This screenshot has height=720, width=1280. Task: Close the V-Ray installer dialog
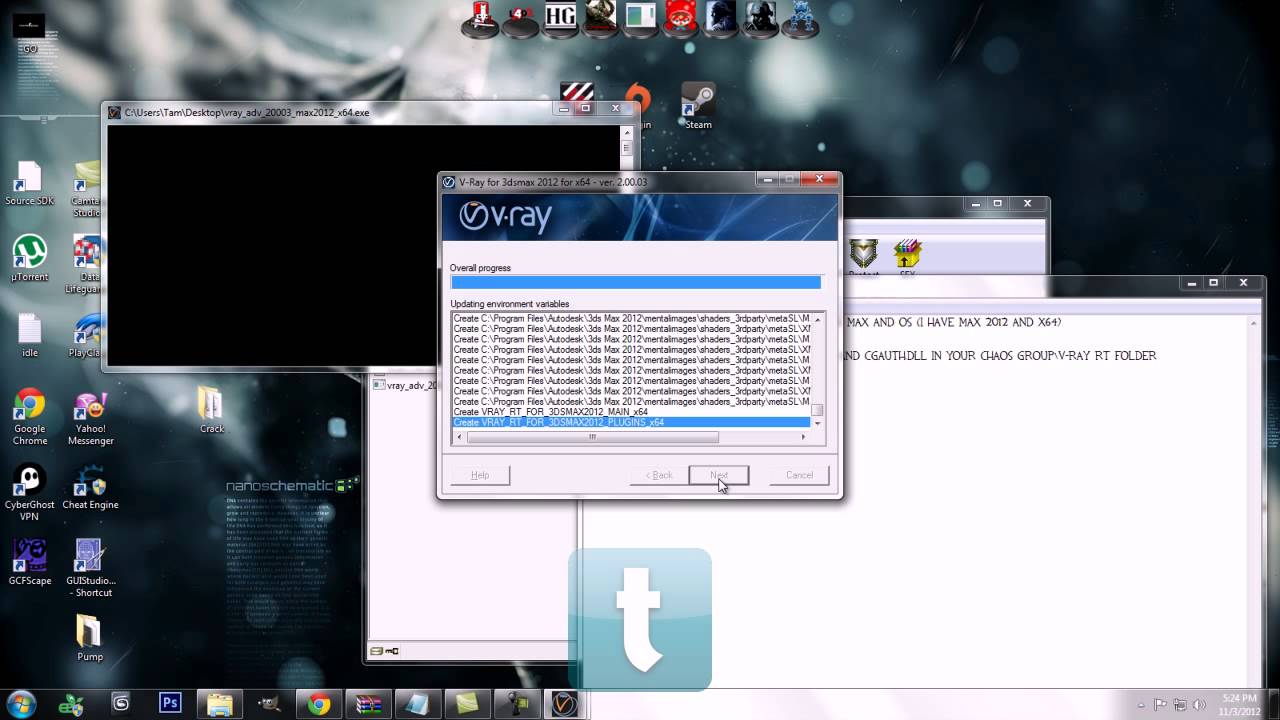click(819, 180)
